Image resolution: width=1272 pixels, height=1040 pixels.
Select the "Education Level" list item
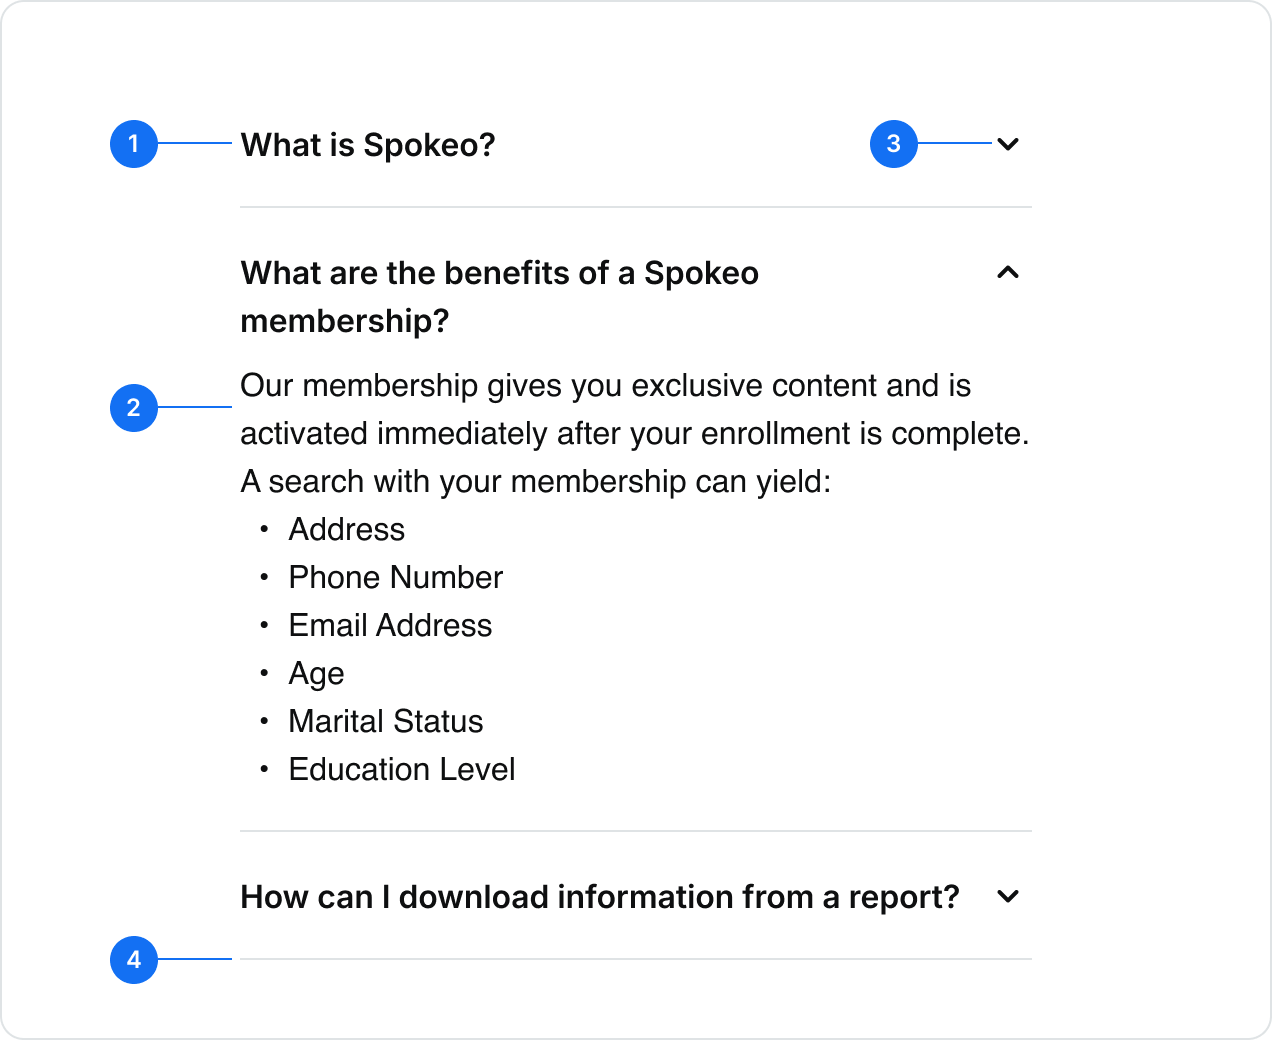[x=401, y=769]
